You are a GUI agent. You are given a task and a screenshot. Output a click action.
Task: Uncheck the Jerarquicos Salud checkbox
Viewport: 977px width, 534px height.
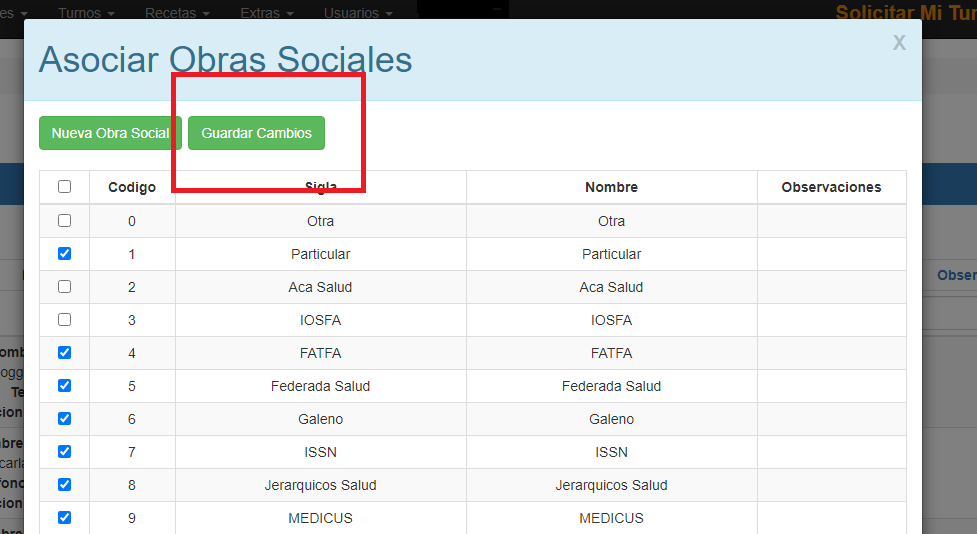pyautogui.click(x=65, y=485)
